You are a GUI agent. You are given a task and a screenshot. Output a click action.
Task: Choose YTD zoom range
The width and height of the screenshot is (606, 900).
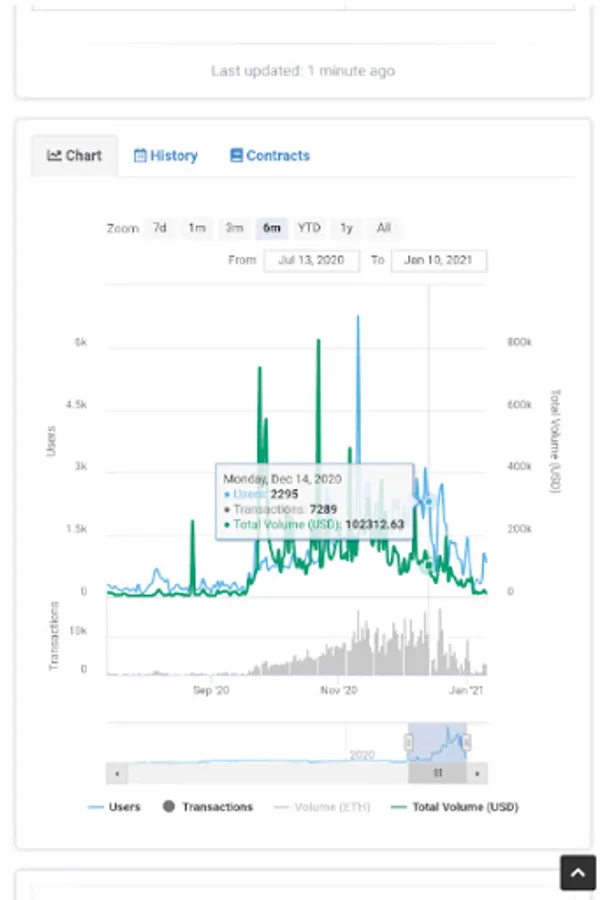point(309,228)
